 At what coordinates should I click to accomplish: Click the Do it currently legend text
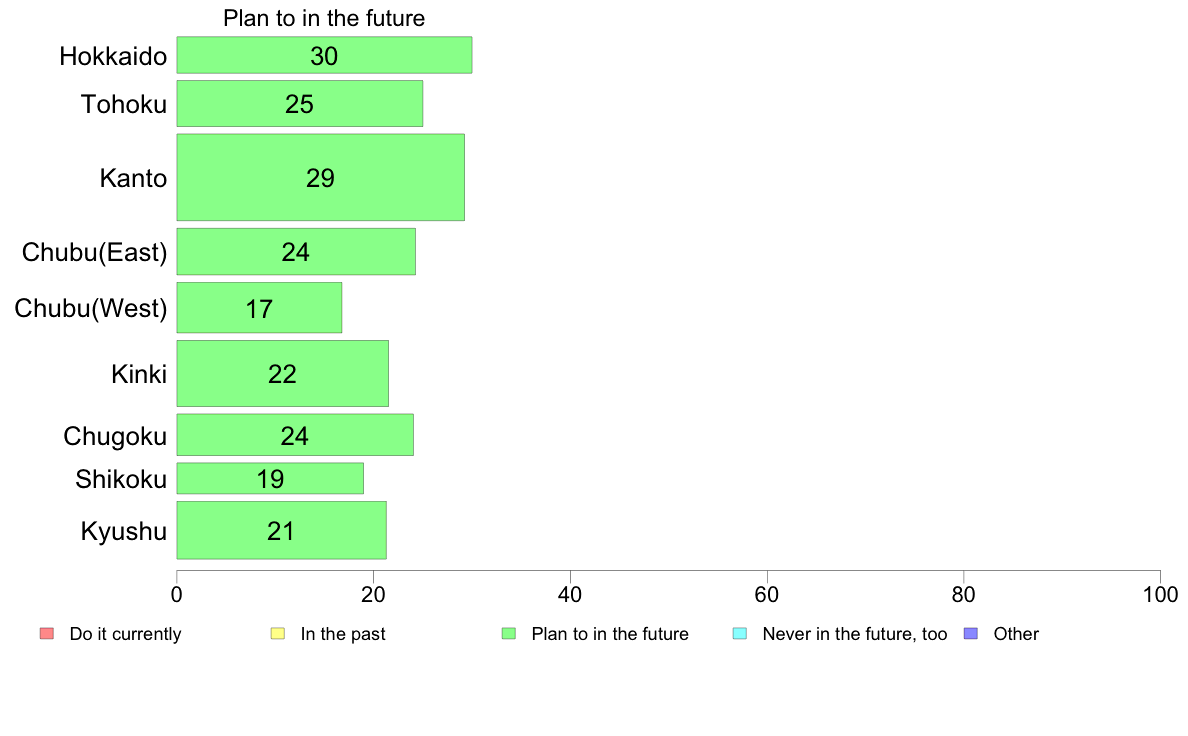pos(126,634)
